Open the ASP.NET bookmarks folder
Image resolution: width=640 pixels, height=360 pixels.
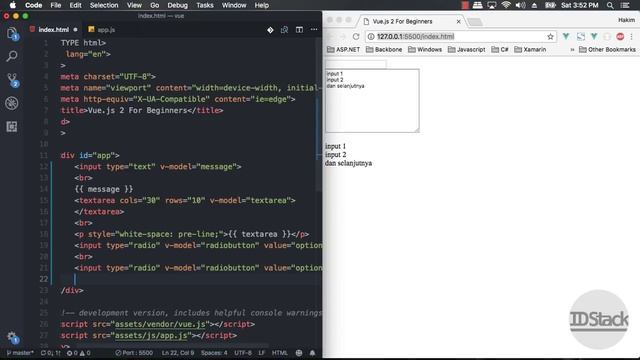click(x=343, y=49)
